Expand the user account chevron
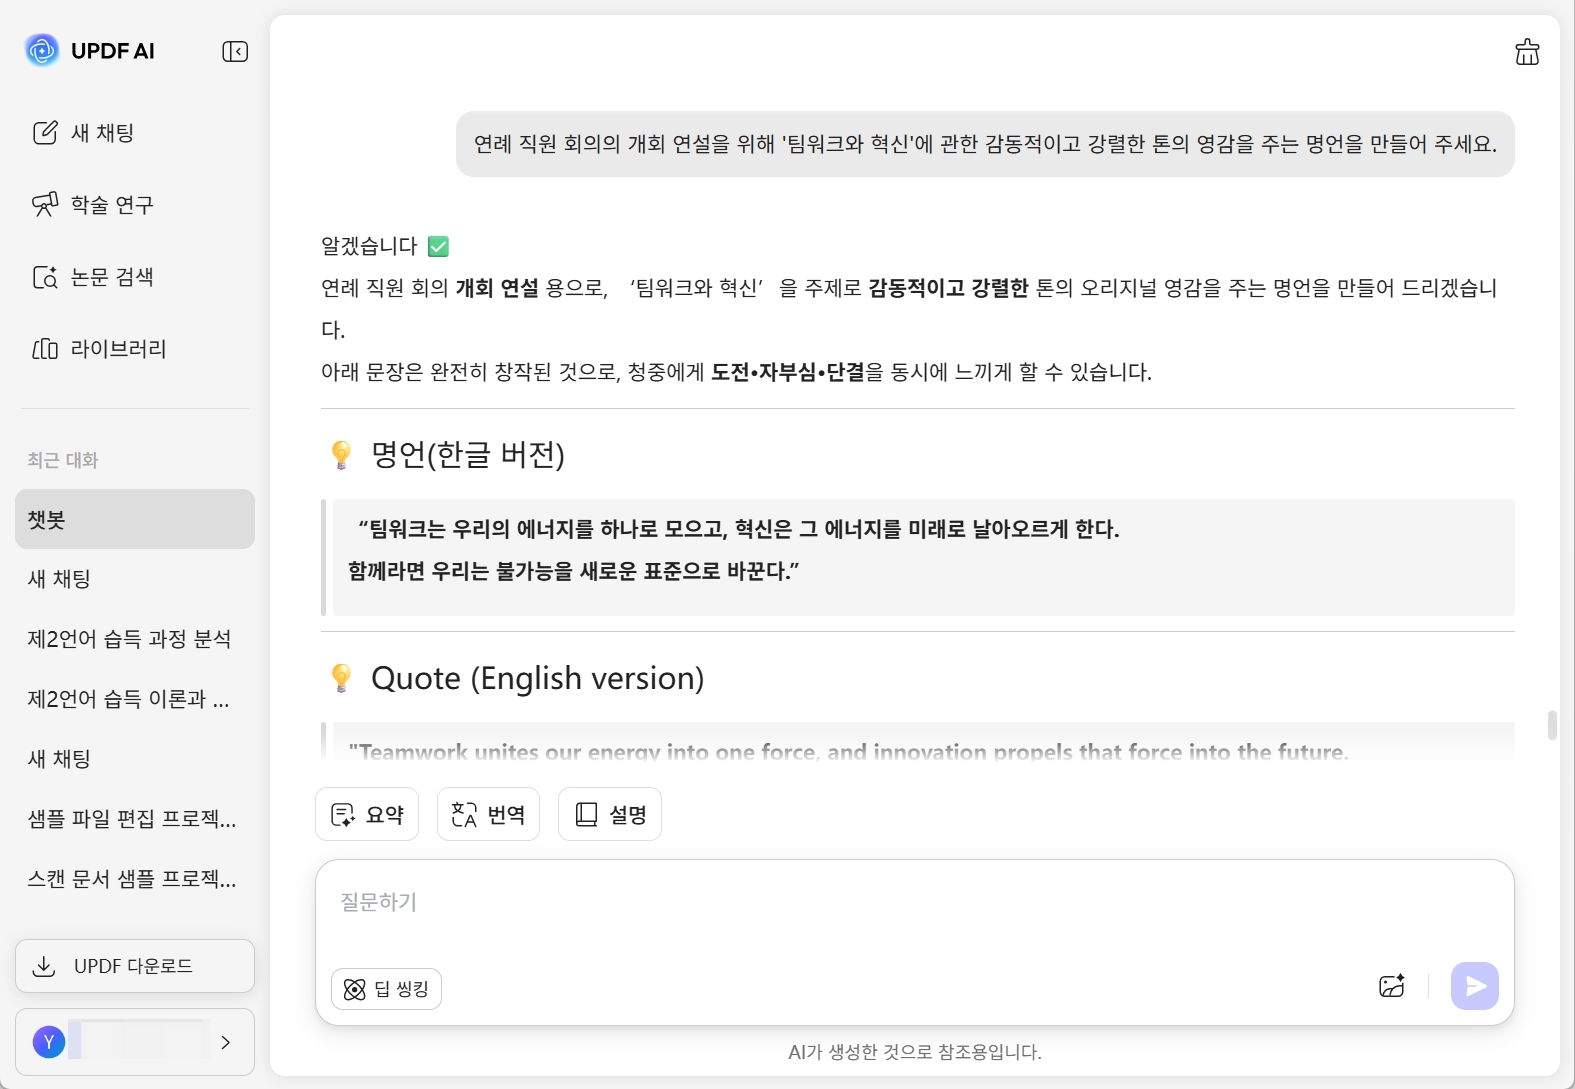The width and height of the screenshot is (1575, 1089). click(x=226, y=1042)
